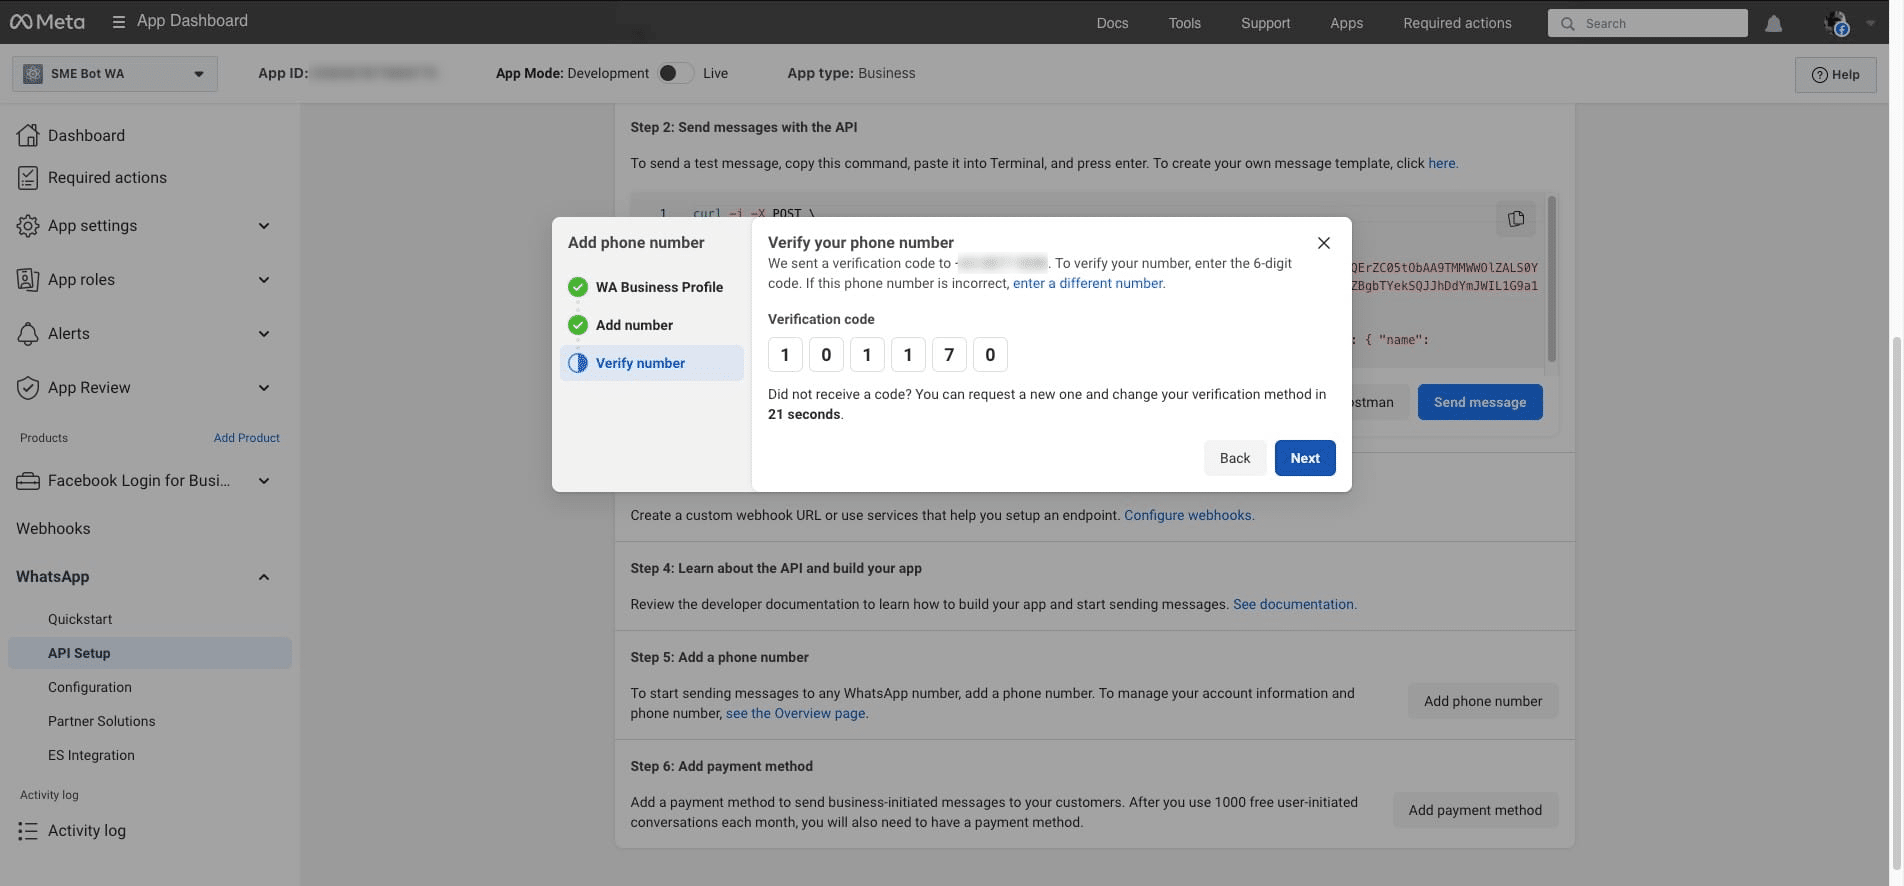Expand the App roles section

(264, 279)
